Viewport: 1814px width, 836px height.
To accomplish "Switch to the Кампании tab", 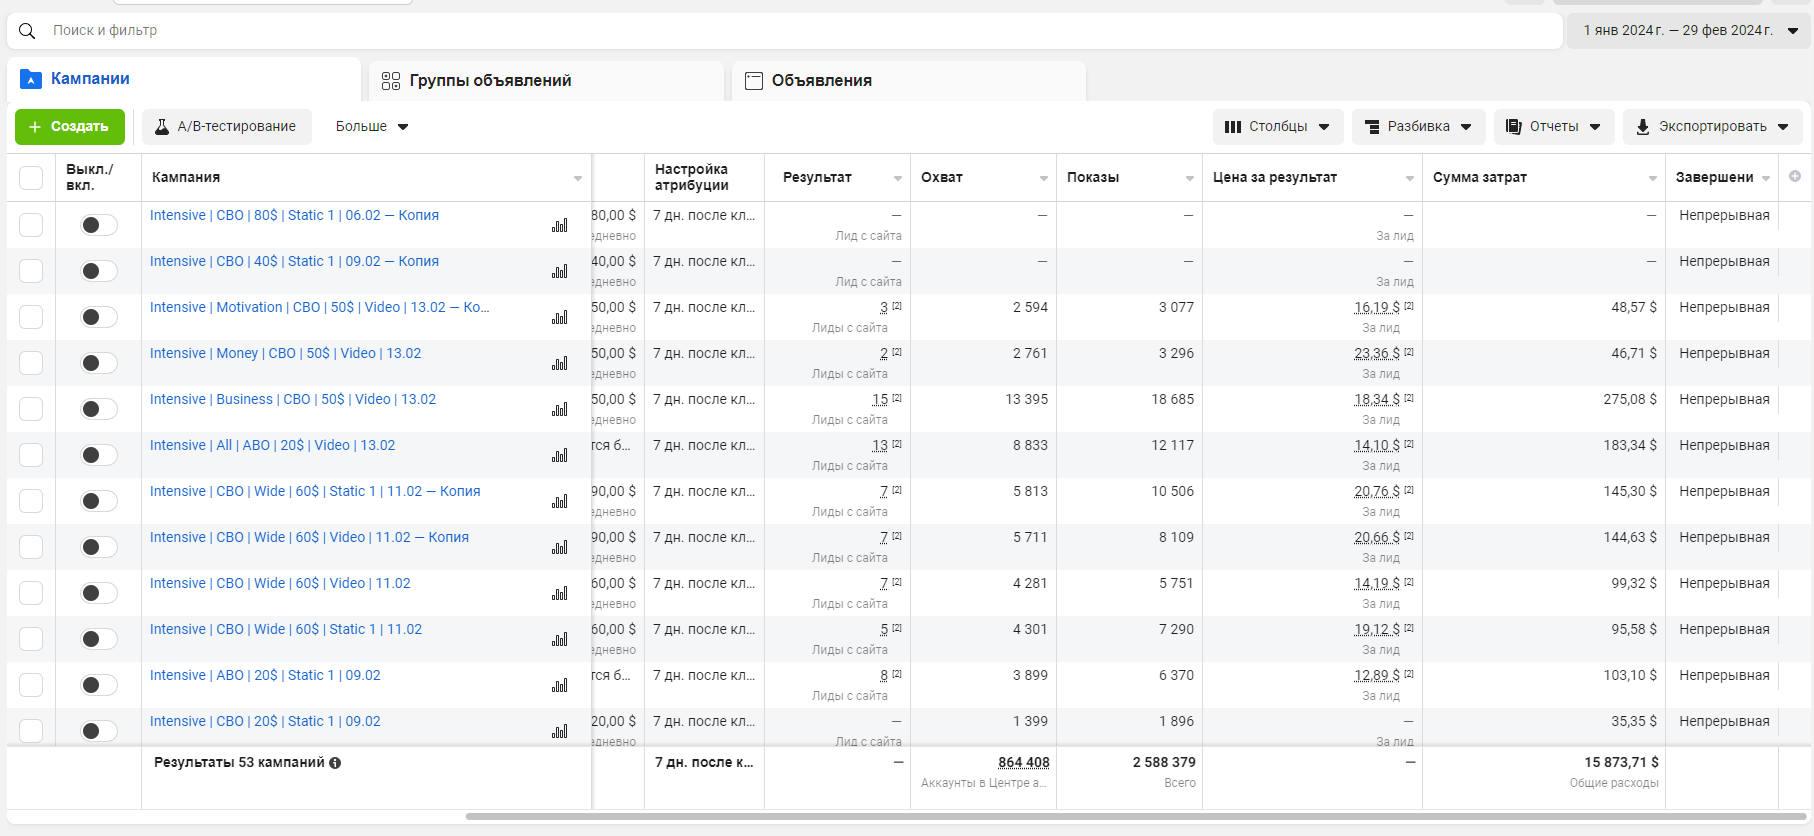I will coord(184,79).
